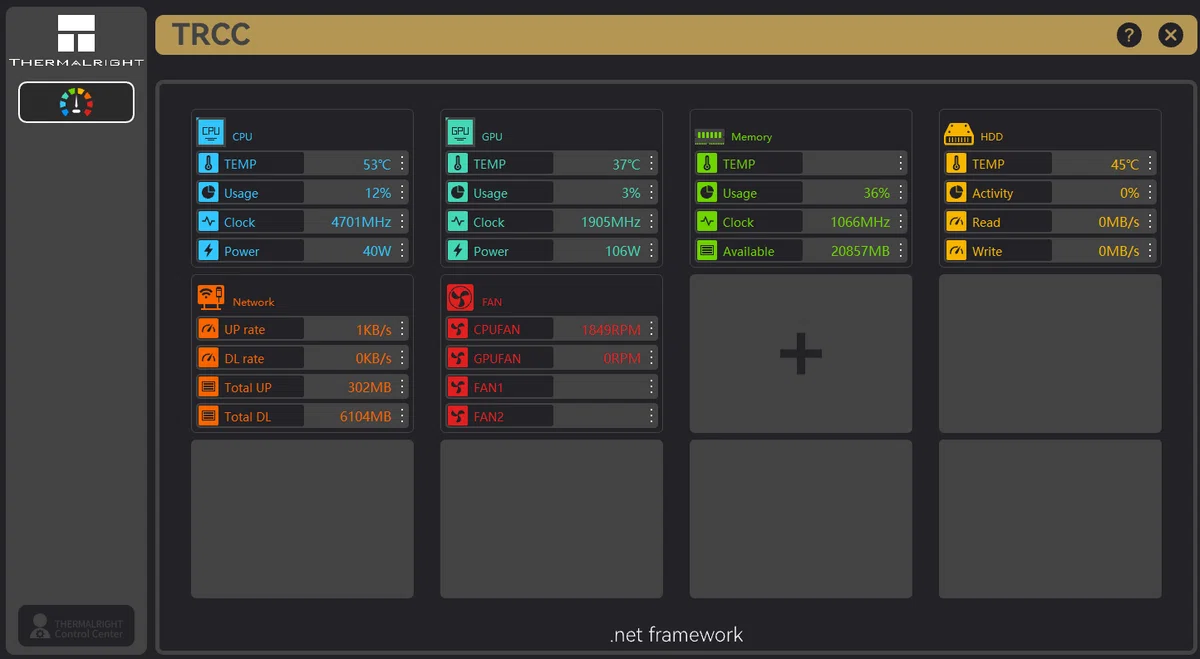Close the TRCC window
The image size is (1200, 659).
[x=1170, y=35]
